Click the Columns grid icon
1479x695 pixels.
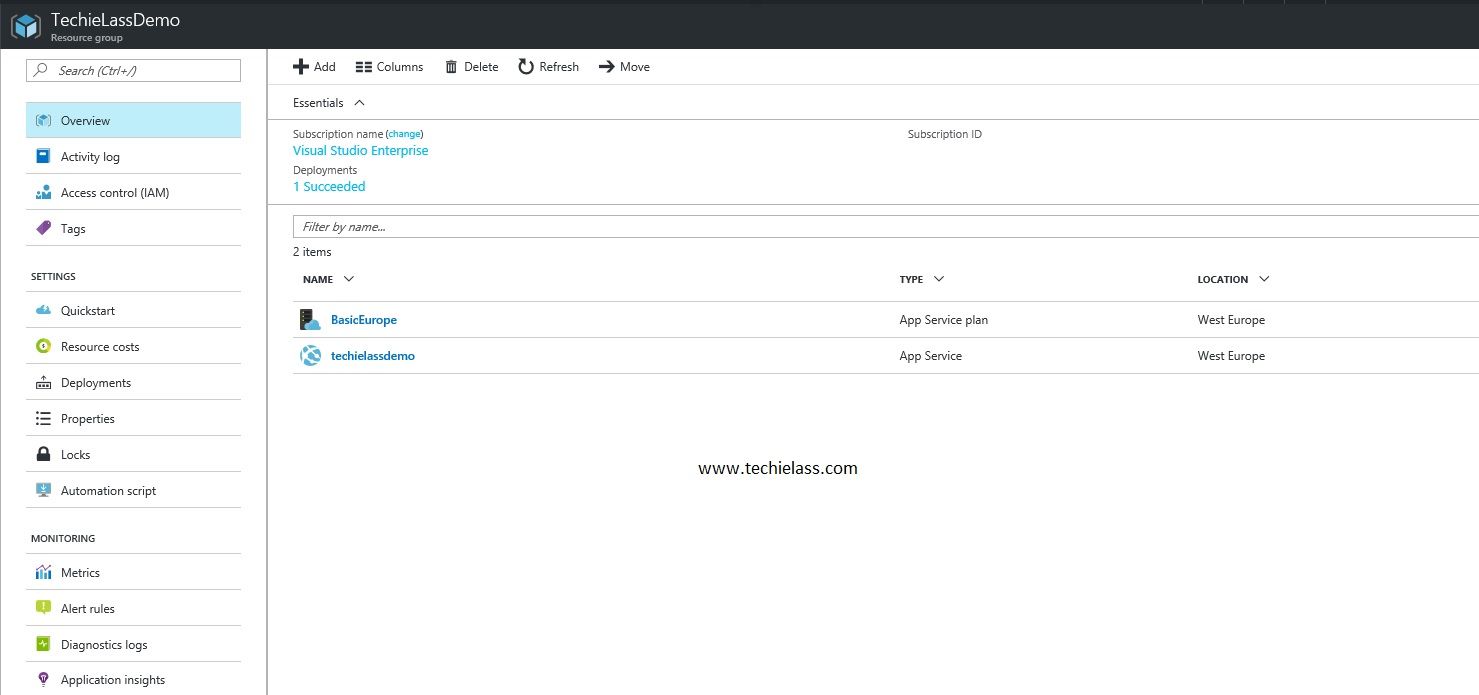[x=363, y=67]
